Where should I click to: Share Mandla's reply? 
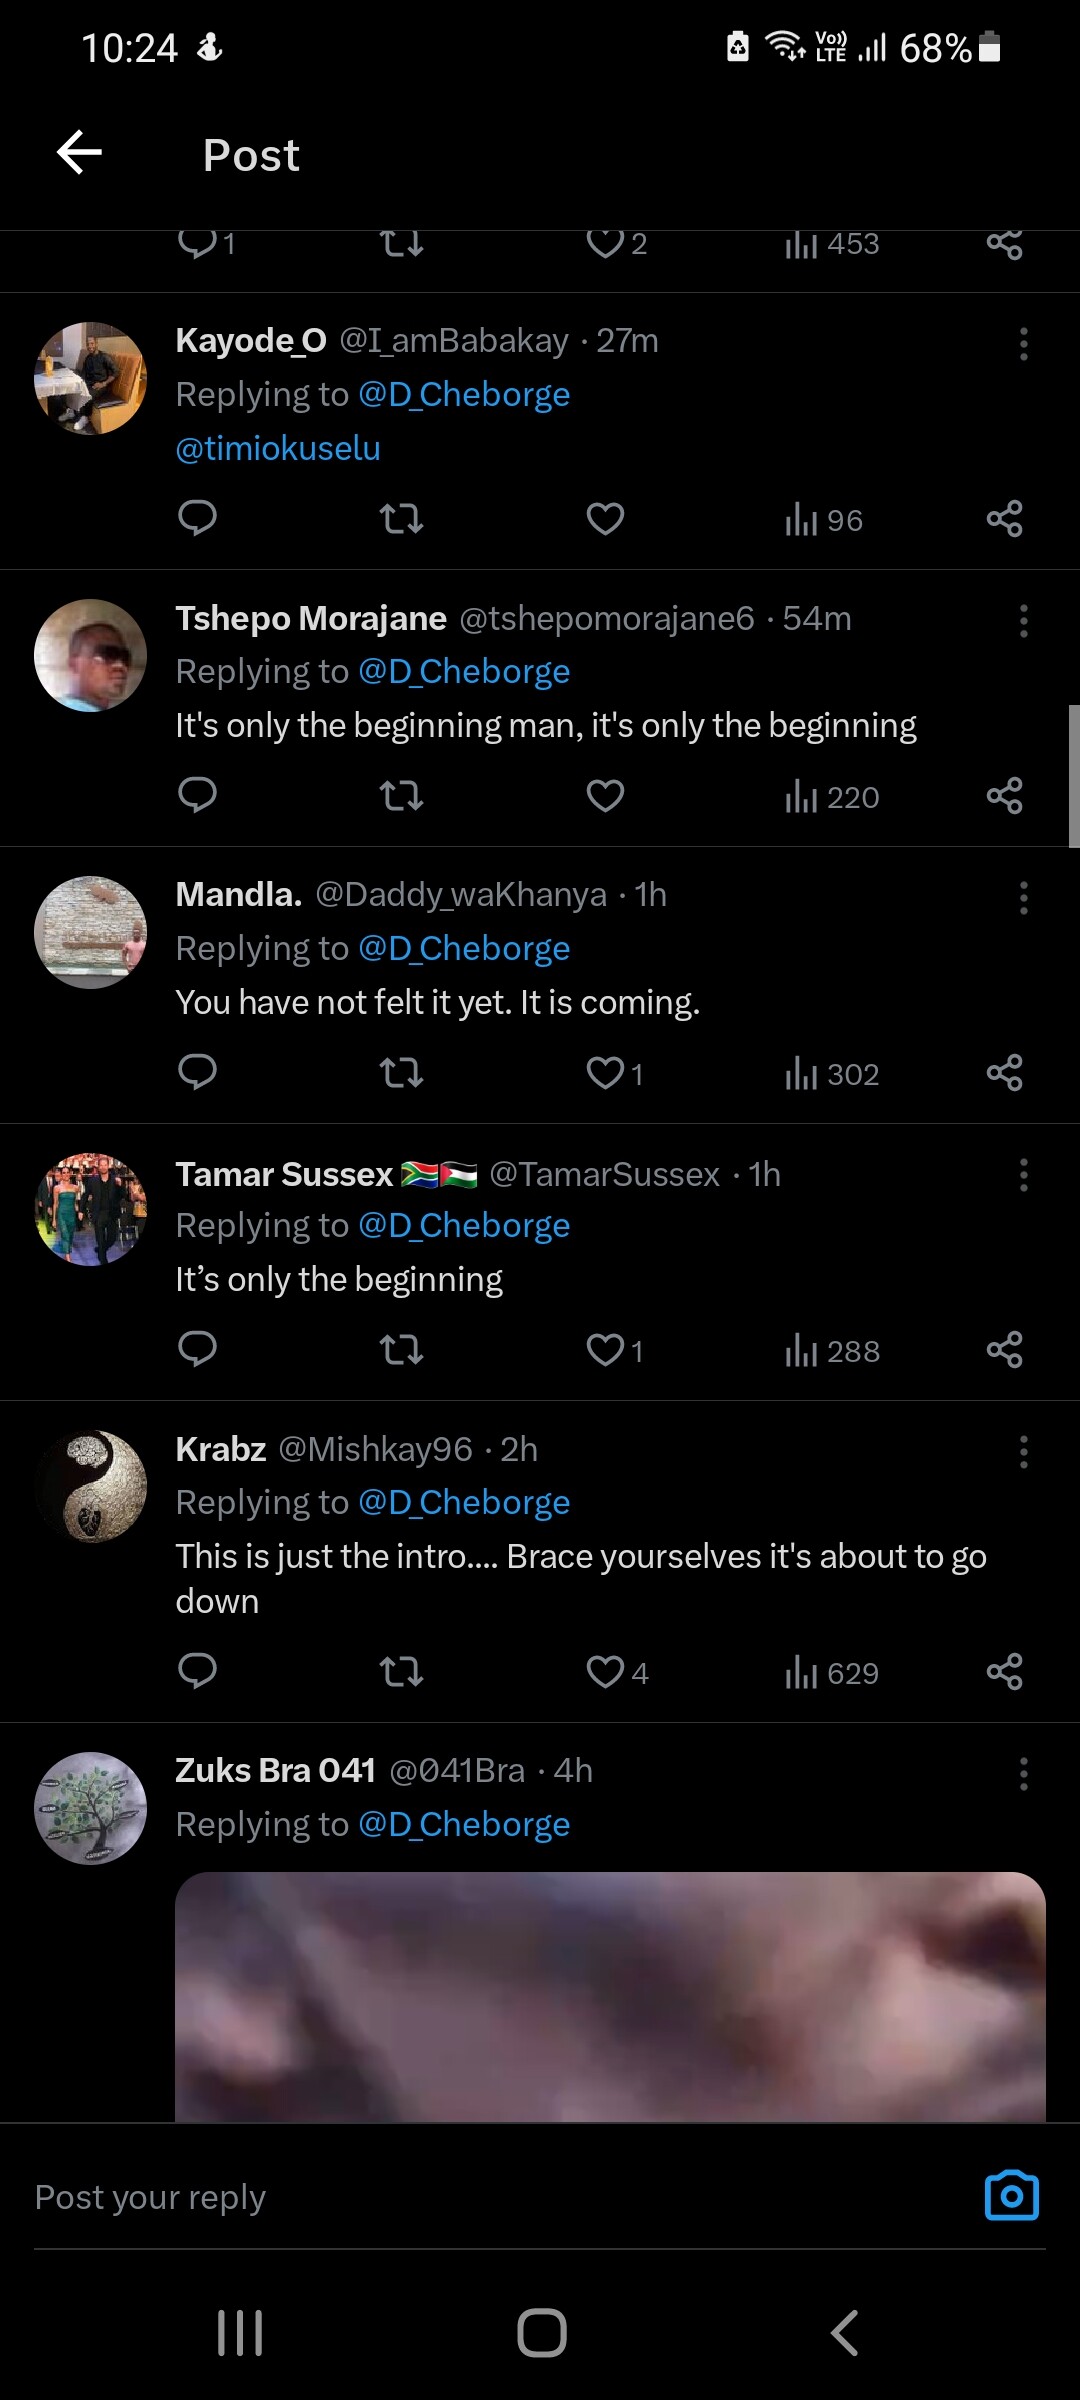(1004, 1073)
